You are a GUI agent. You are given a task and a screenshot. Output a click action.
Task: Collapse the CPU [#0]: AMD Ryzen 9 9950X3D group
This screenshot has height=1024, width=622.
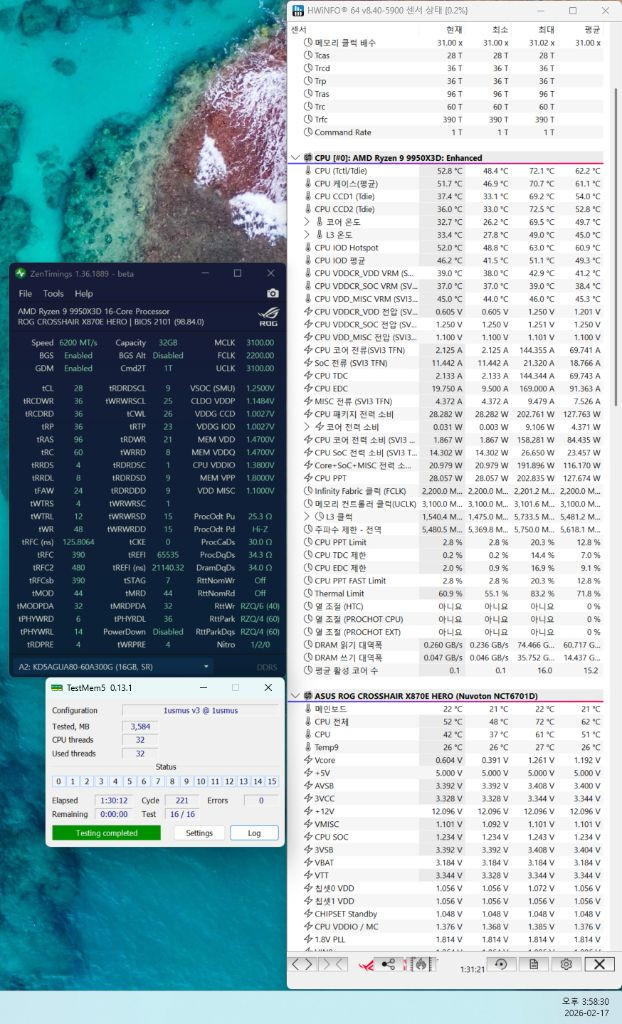(295, 158)
